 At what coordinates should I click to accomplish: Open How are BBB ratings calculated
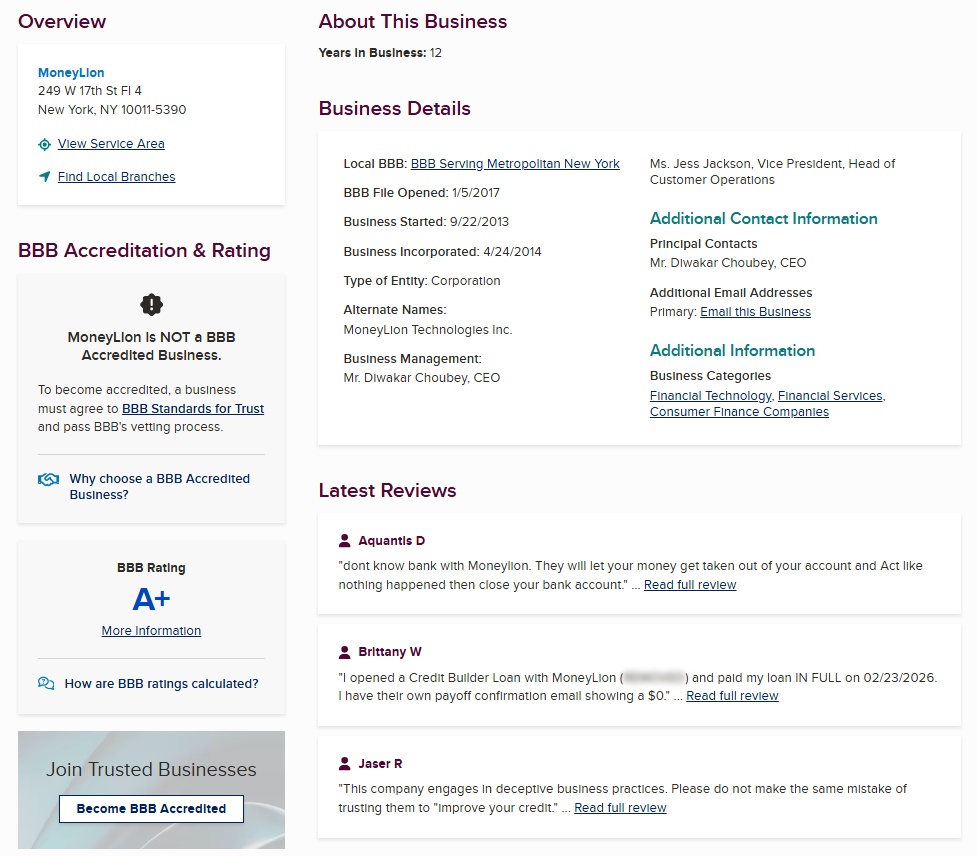(161, 683)
